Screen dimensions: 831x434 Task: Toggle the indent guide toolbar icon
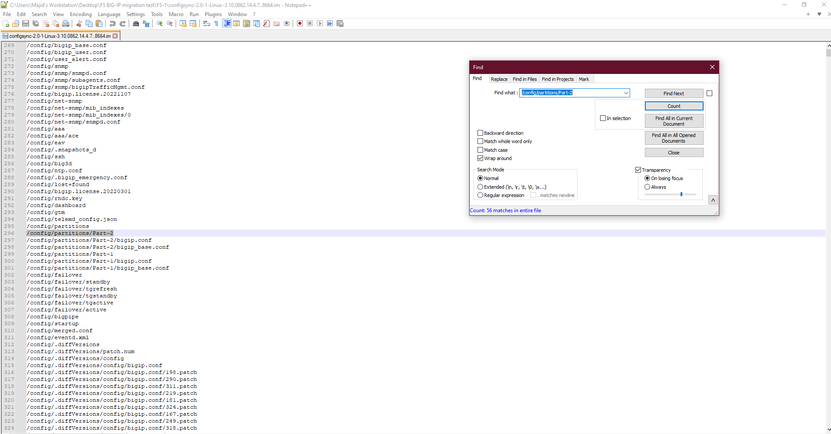coord(226,24)
